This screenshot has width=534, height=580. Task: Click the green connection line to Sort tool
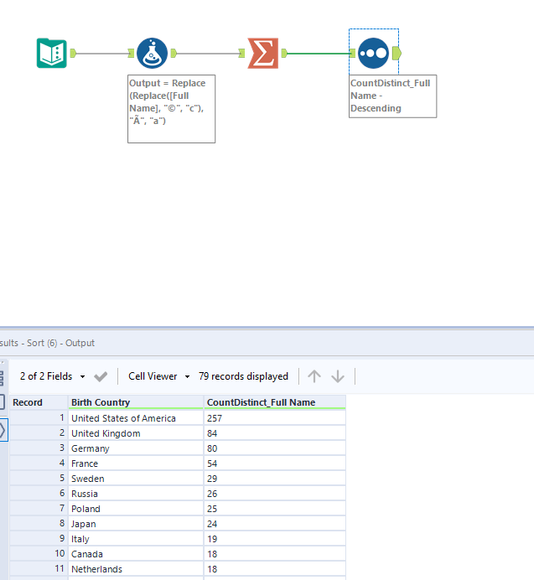pyautogui.click(x=318, y=53)
